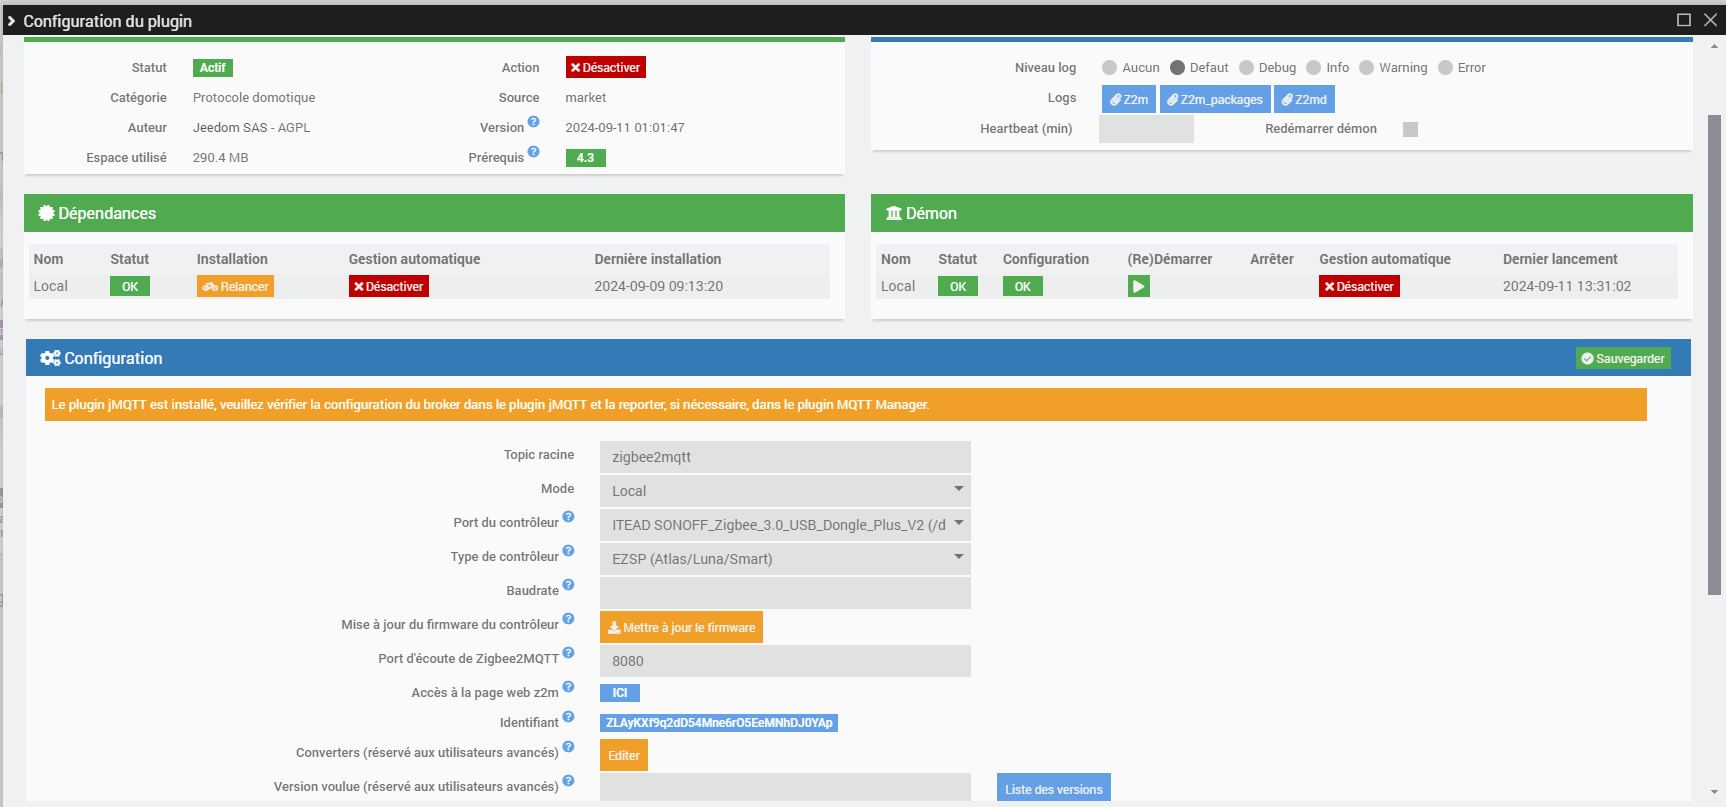
Task: Open the Z2md log
Action: coord(1304,99)
